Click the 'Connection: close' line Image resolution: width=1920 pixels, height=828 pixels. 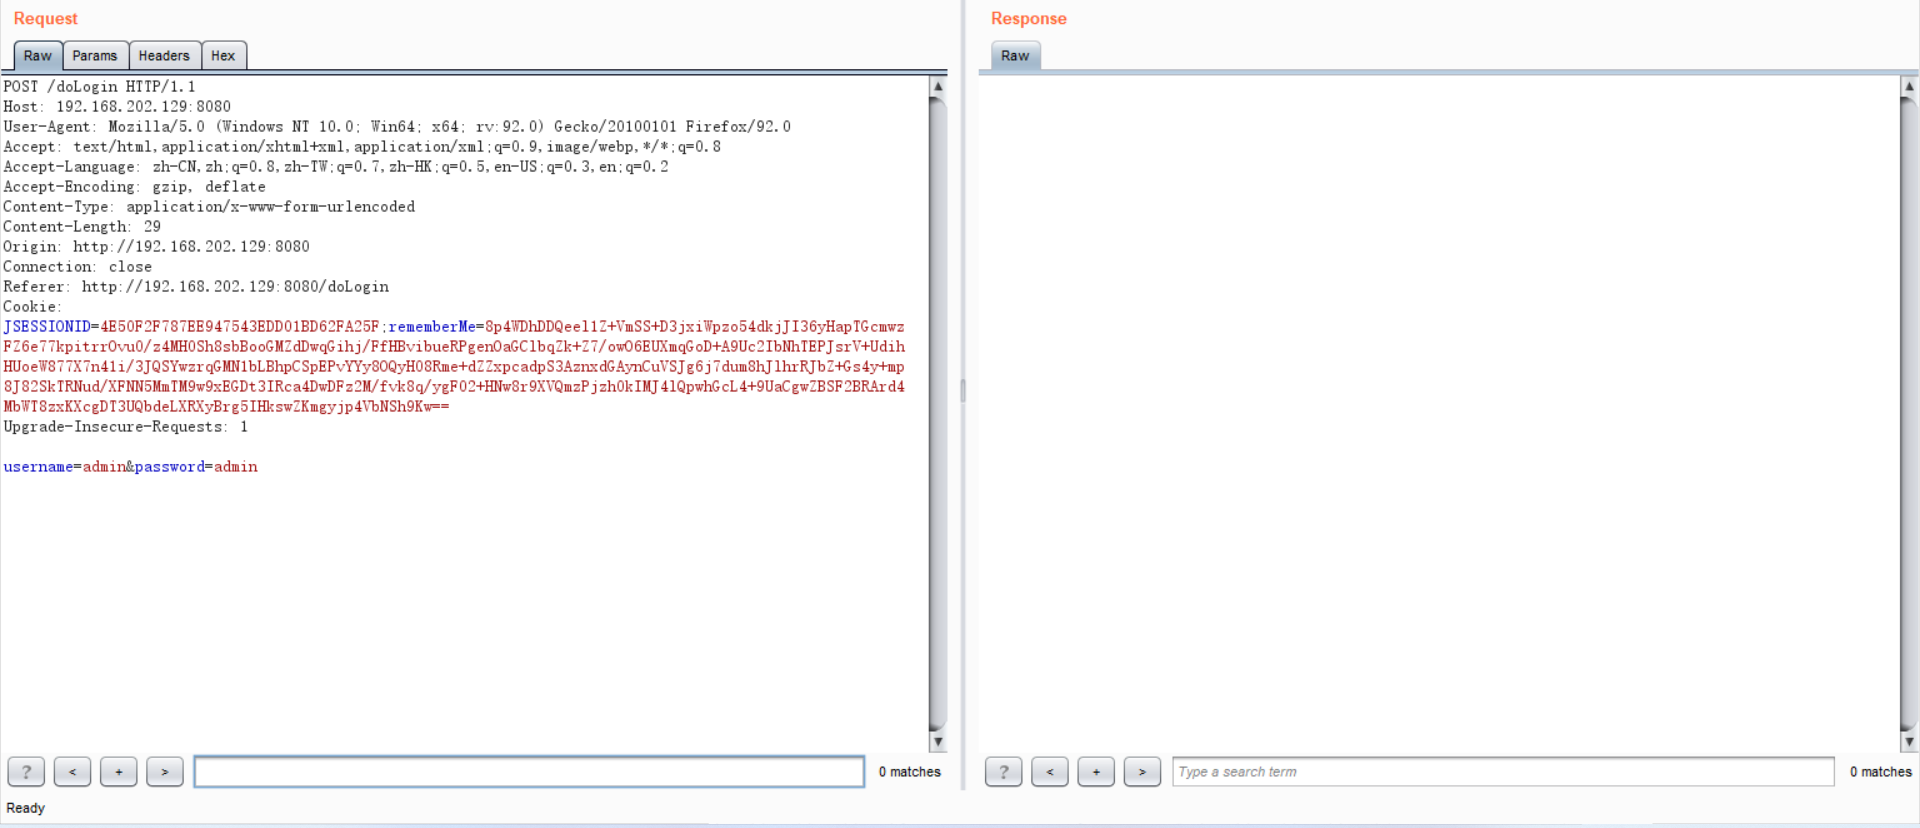click(x=77, y=267)
